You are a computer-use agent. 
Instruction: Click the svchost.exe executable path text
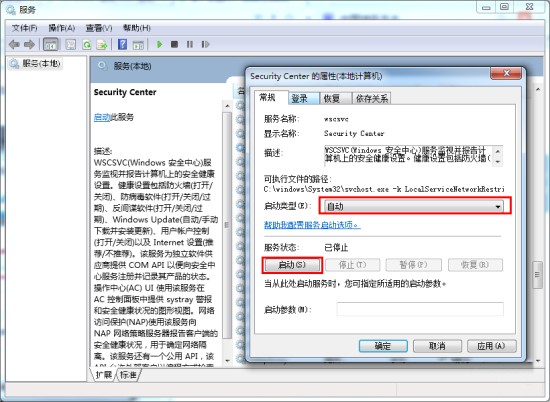(384, 189)
